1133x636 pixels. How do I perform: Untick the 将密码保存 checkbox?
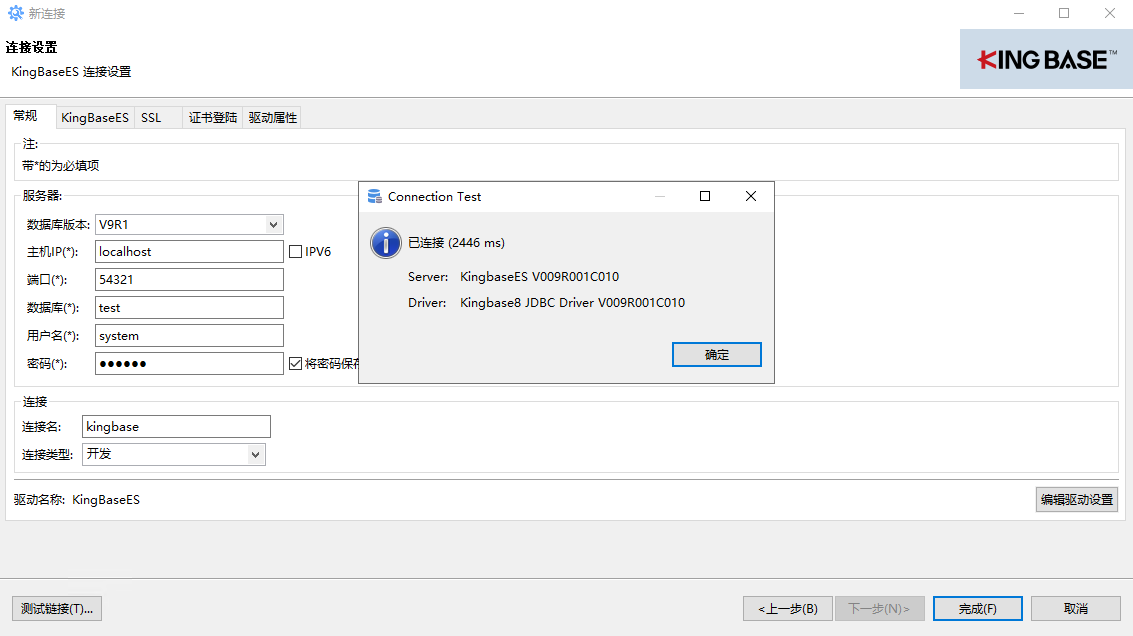296,364
